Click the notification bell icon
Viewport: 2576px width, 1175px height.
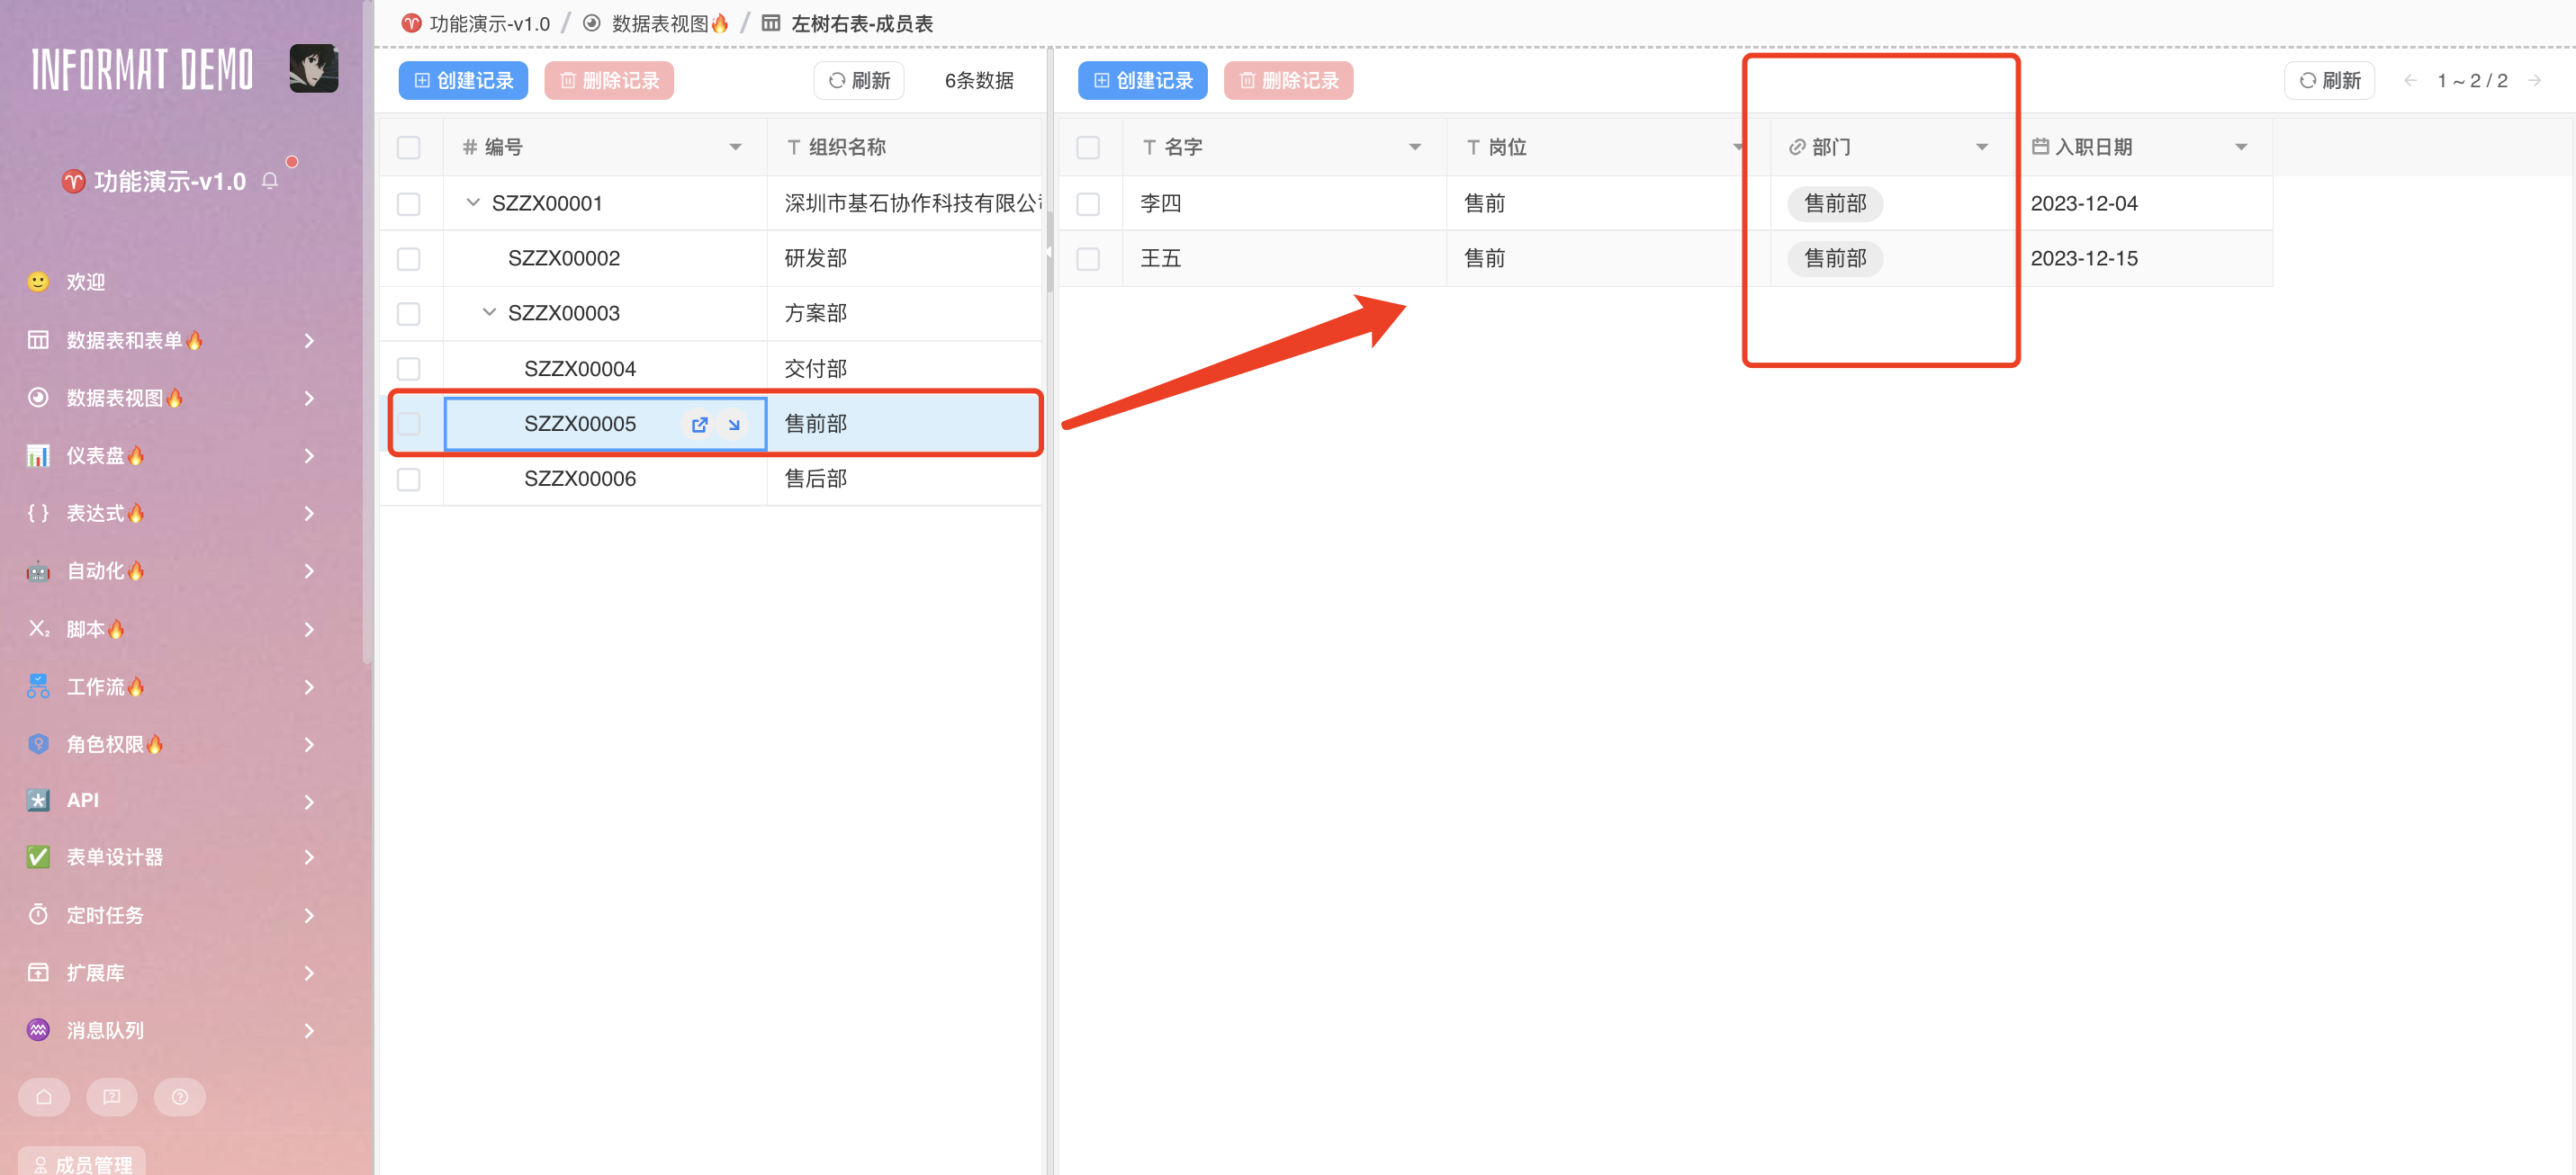point(270,181)
